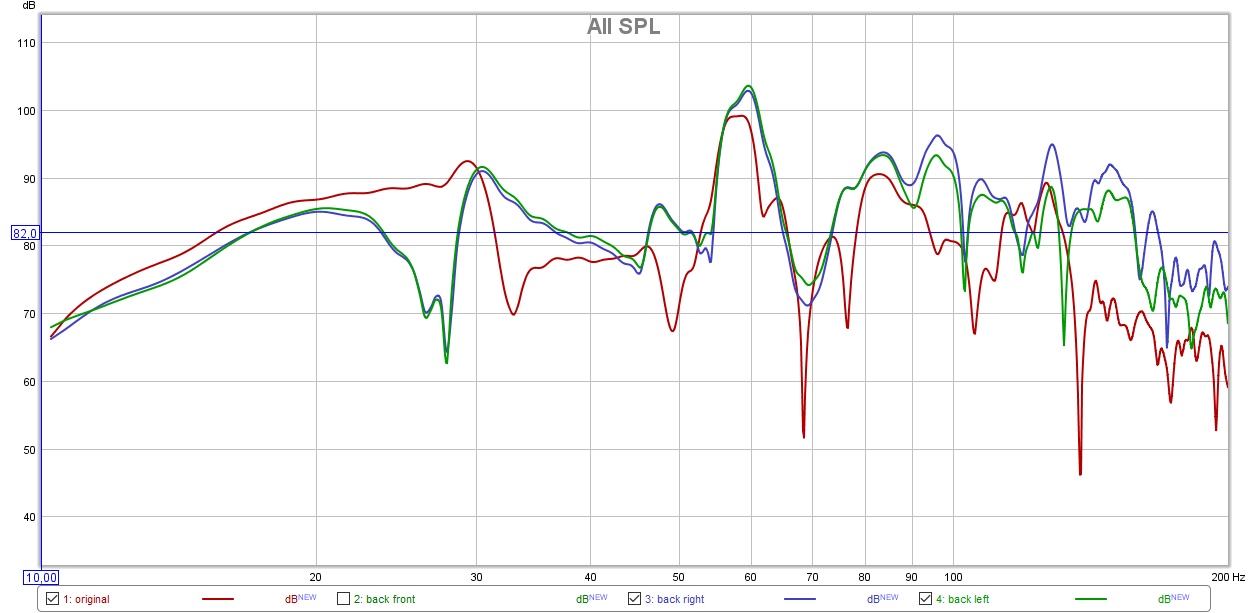
Task: Click the "200 Hz" frequency axis label
Action: click(1226, 577)
